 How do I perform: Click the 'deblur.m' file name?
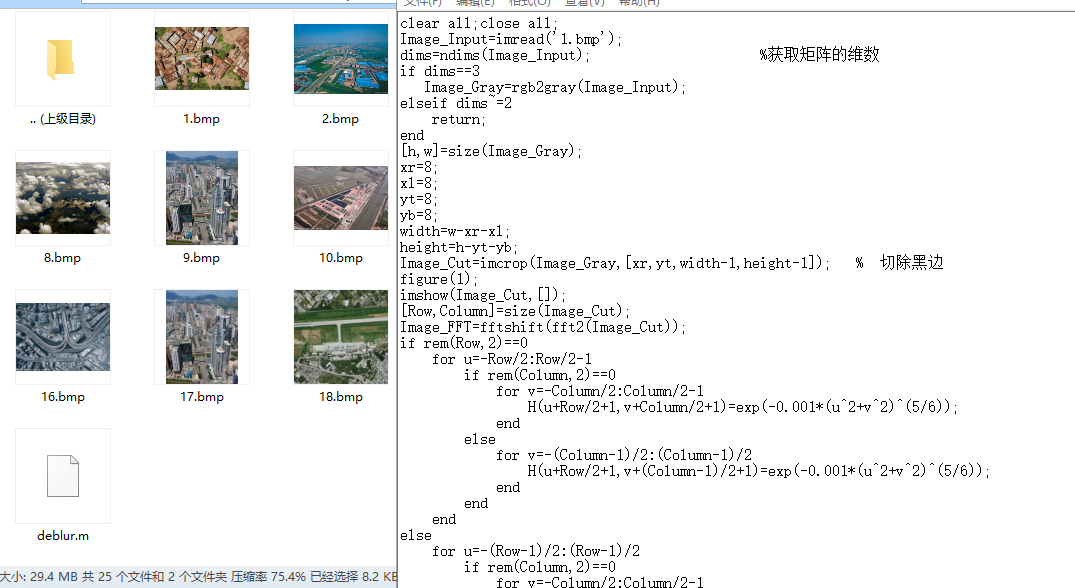(63, 536)
